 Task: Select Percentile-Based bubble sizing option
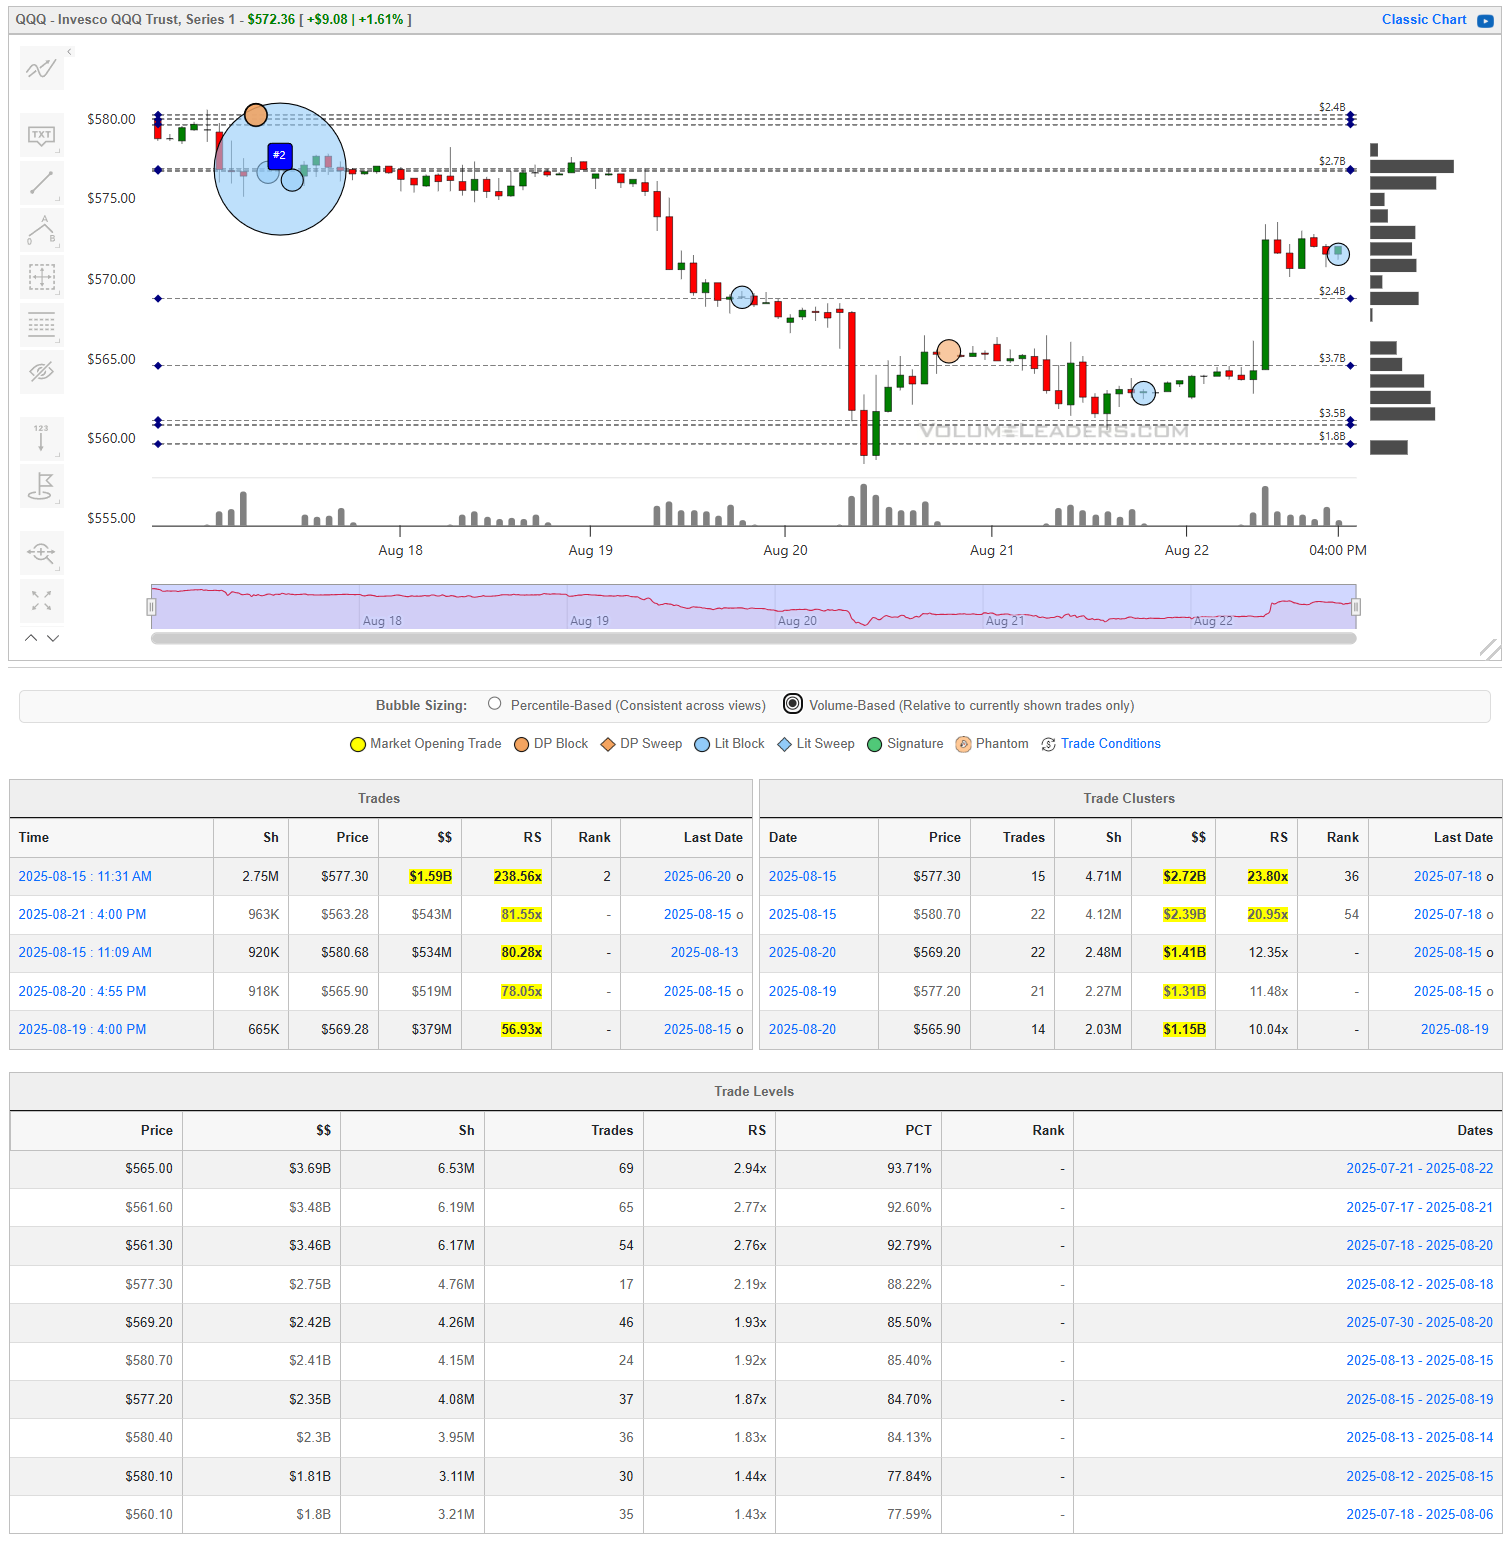[494, 704]
